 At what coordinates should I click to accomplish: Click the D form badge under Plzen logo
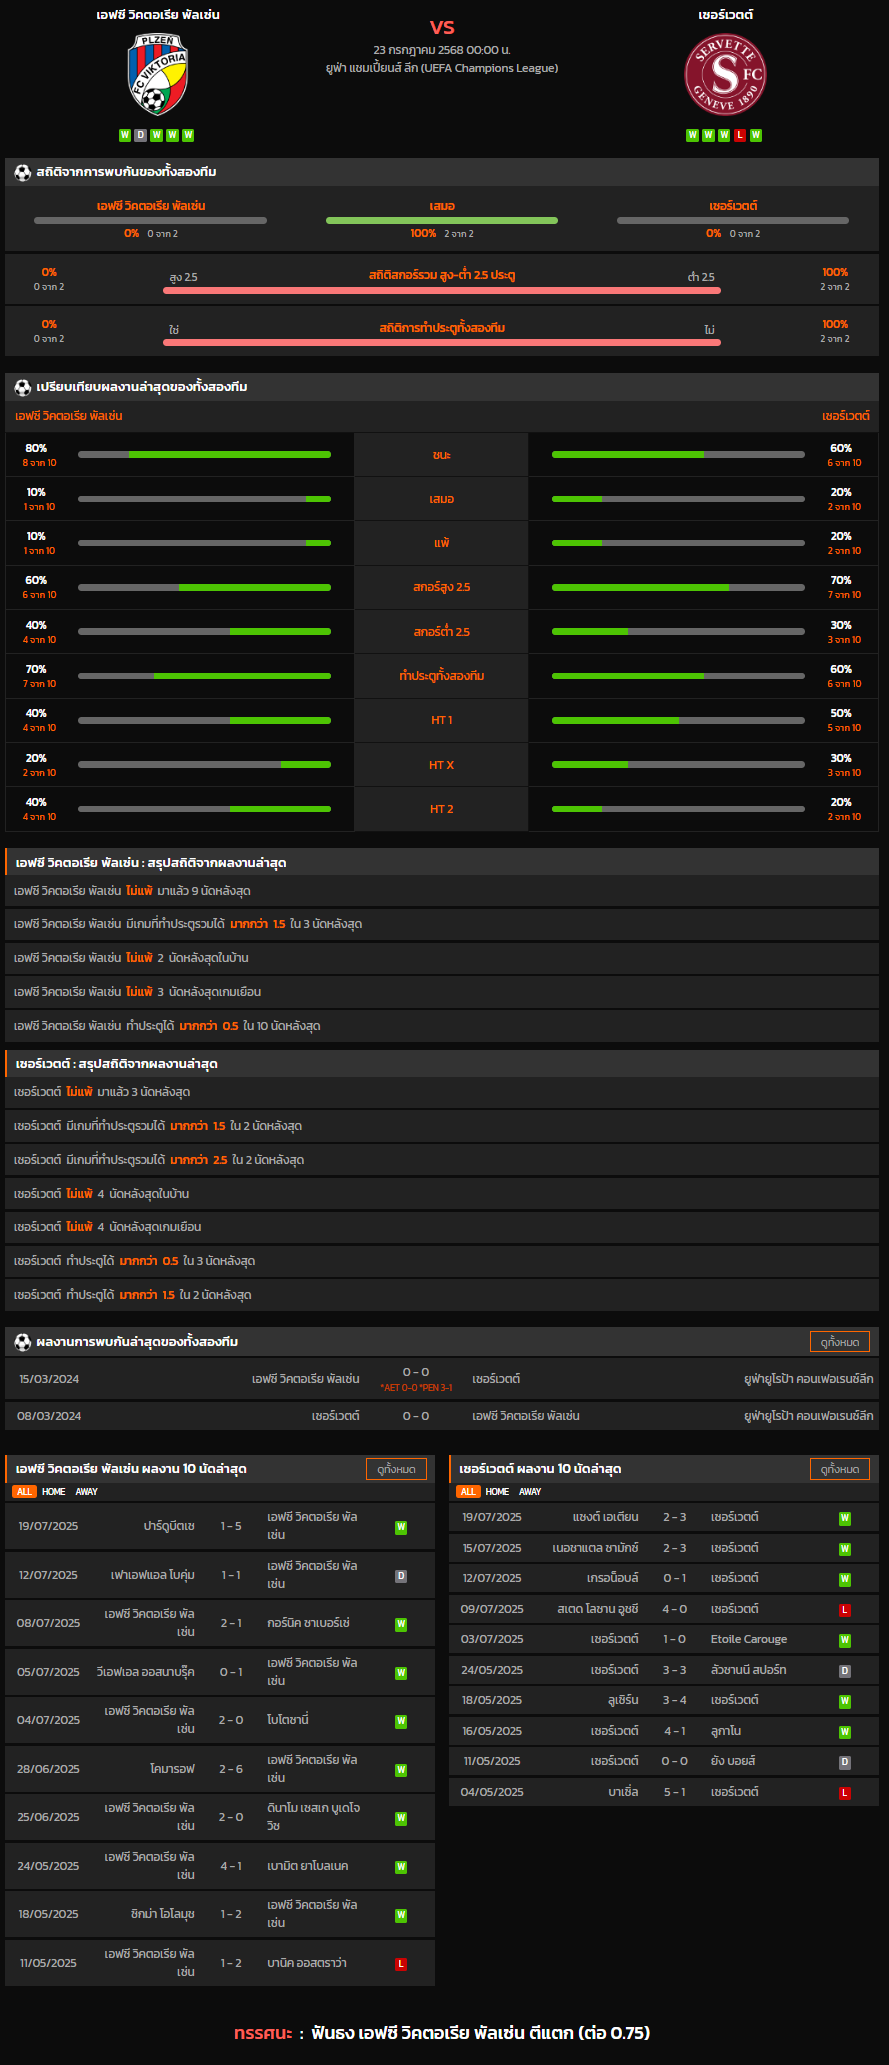click(140, 135)
